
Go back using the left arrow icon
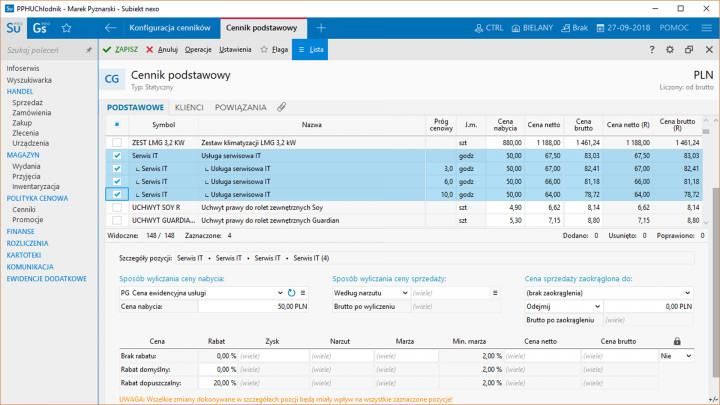point(110,28)
